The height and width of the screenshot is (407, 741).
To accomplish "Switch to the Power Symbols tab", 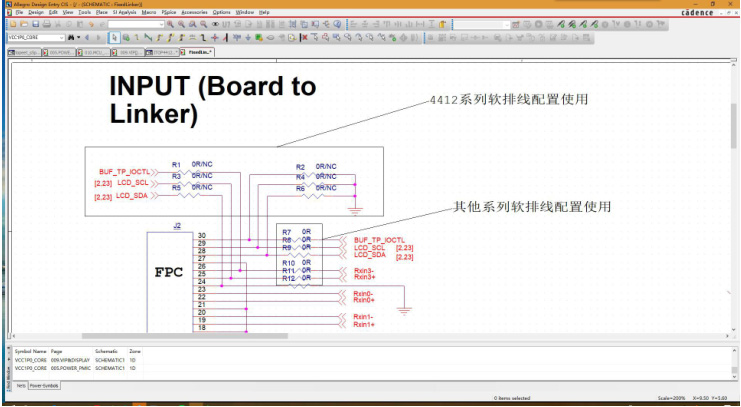I will [44, 386].
